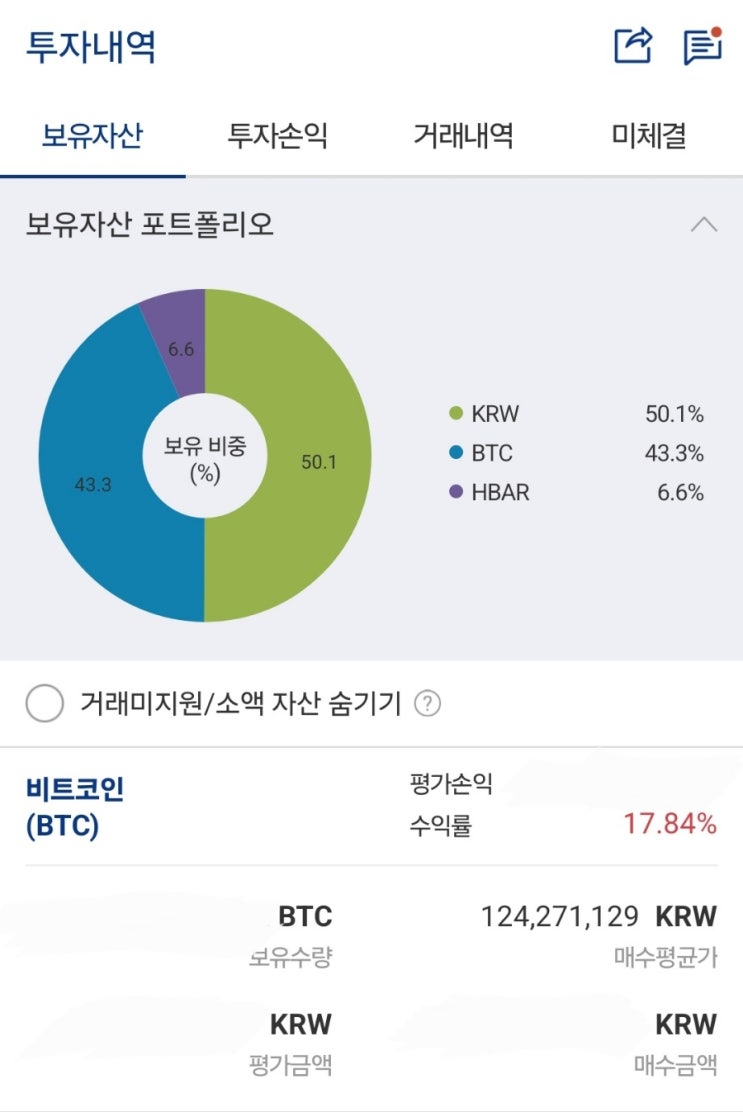Switch to the 보유자산 tab
Screen dimensions: 743x1112
pos(92,136)
